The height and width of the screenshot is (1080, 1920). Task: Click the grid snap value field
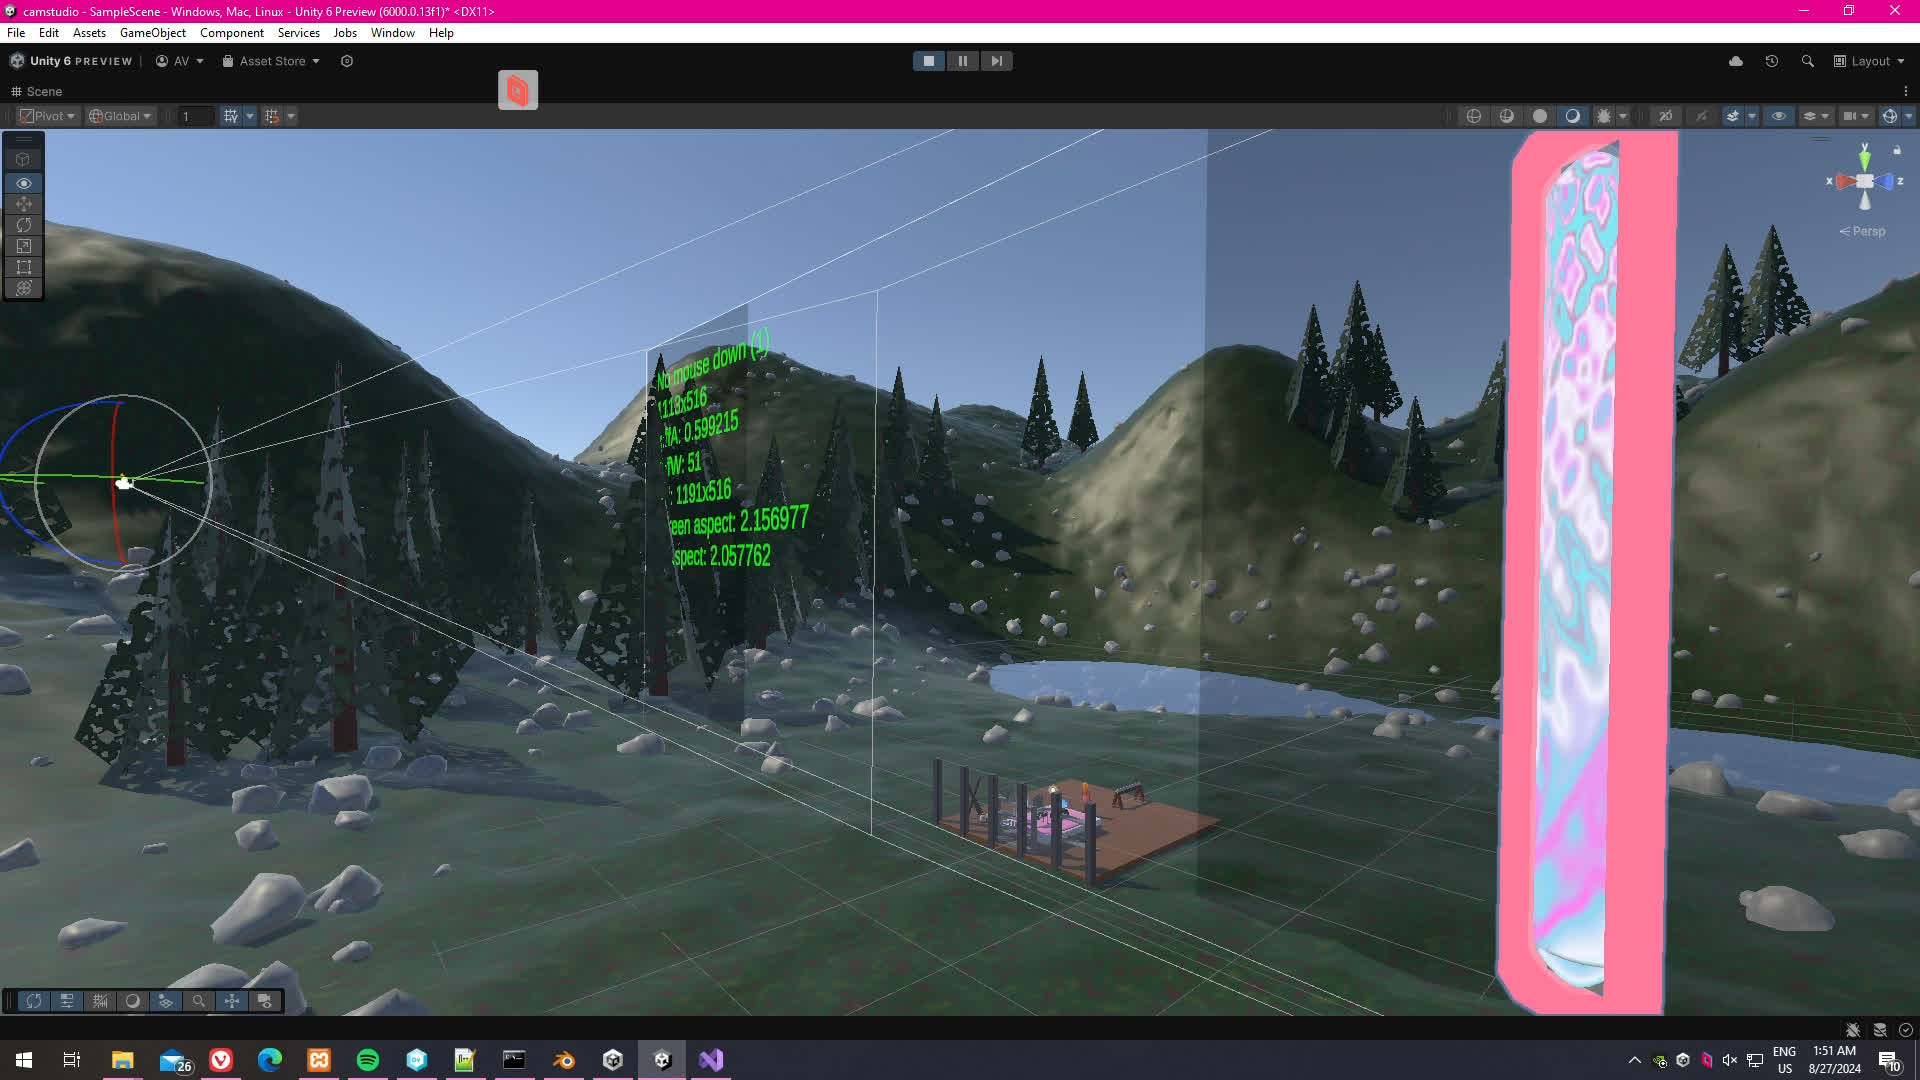[x=195, y=116]
